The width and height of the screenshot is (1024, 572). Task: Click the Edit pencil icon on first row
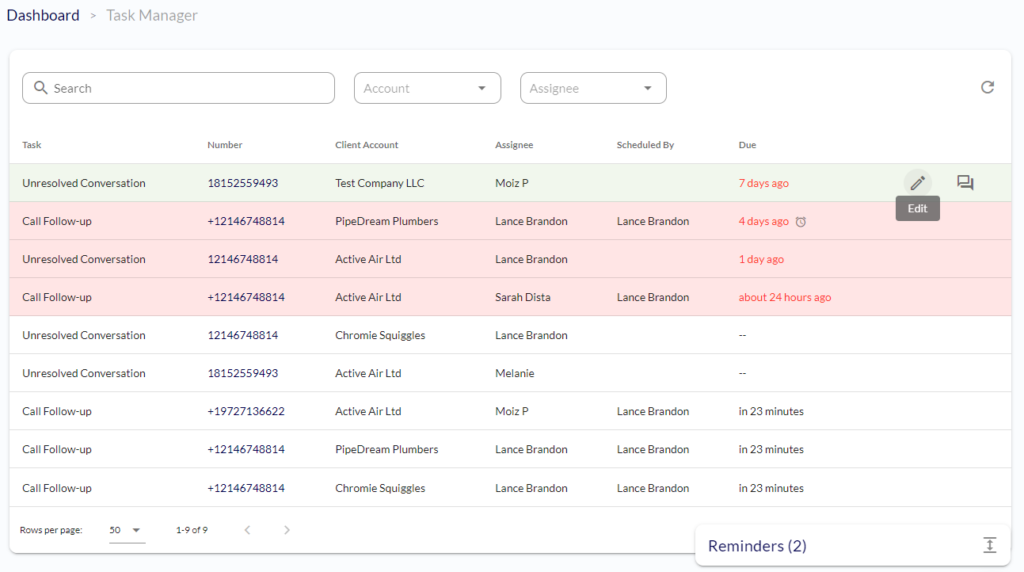(x=918, y=183)
